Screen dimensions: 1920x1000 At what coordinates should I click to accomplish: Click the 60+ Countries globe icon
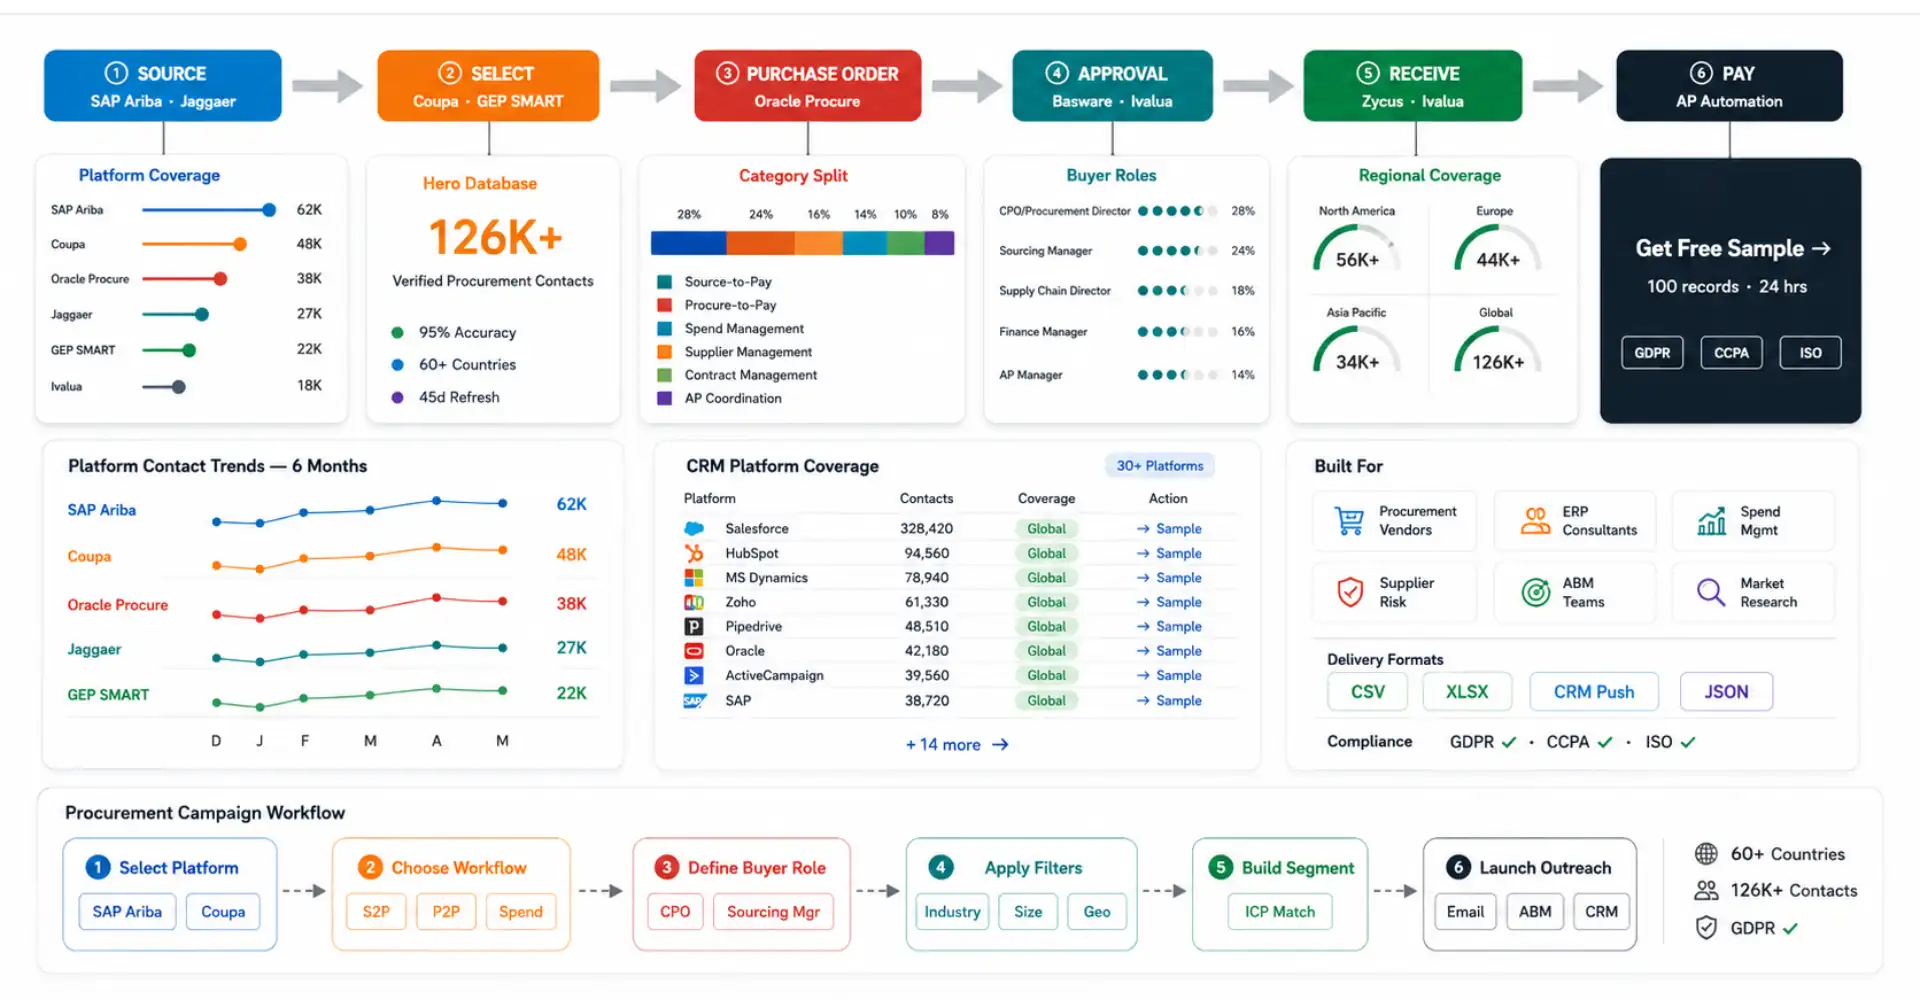tap(1706, 854)
